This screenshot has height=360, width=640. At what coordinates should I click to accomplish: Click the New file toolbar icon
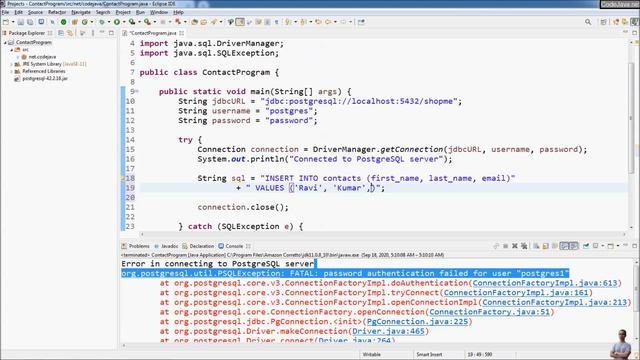tap(6, 22)
